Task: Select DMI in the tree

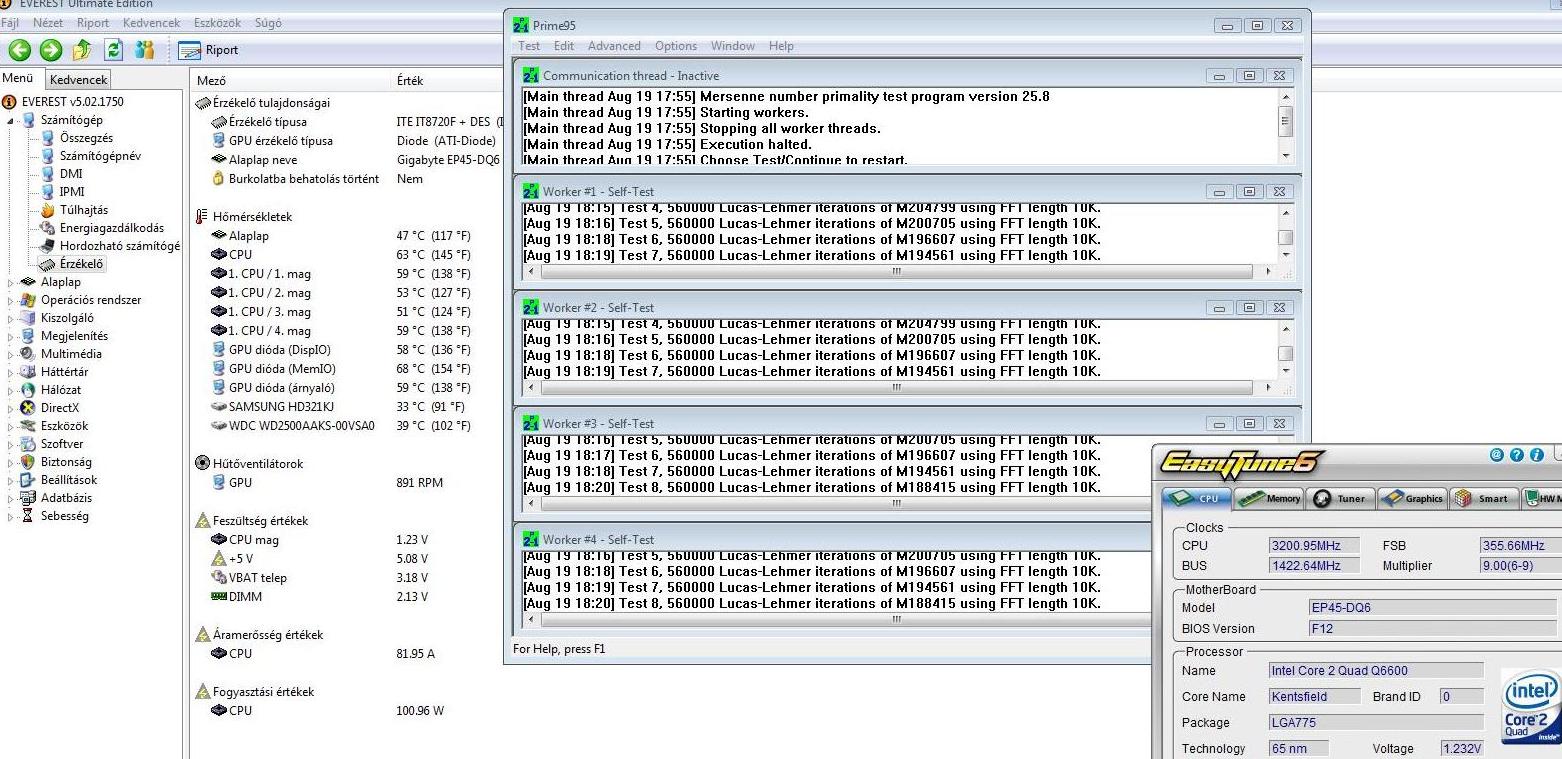Action: pos(71,174)
